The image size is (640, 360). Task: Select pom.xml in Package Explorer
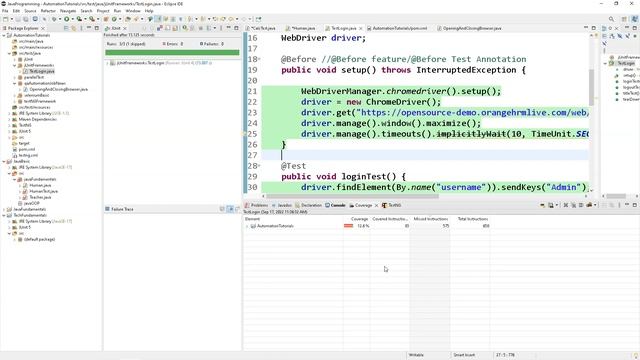(x=27, y=149)
